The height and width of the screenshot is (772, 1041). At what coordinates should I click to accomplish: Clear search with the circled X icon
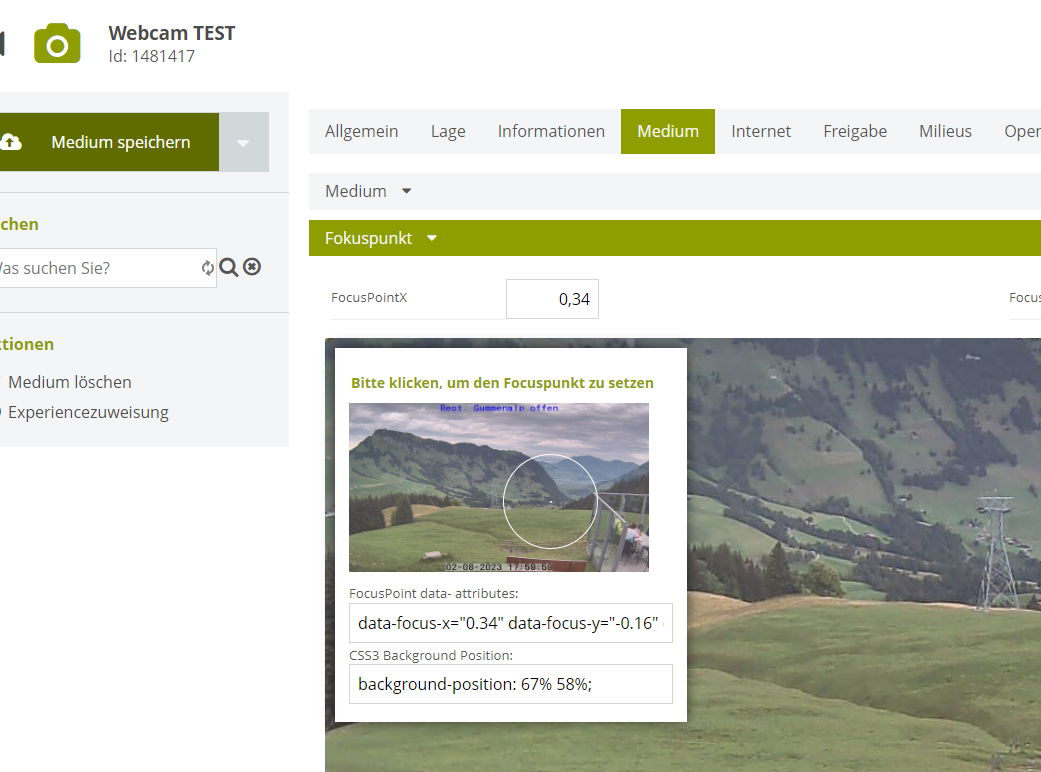click(x=252, y=267)
